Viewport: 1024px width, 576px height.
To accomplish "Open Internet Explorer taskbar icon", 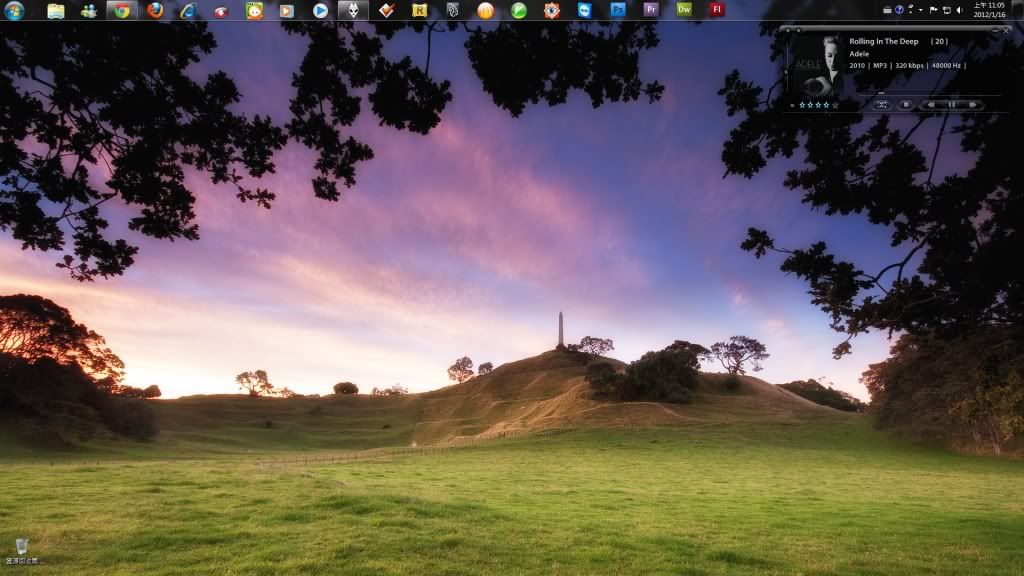I will tap(188, 11).
